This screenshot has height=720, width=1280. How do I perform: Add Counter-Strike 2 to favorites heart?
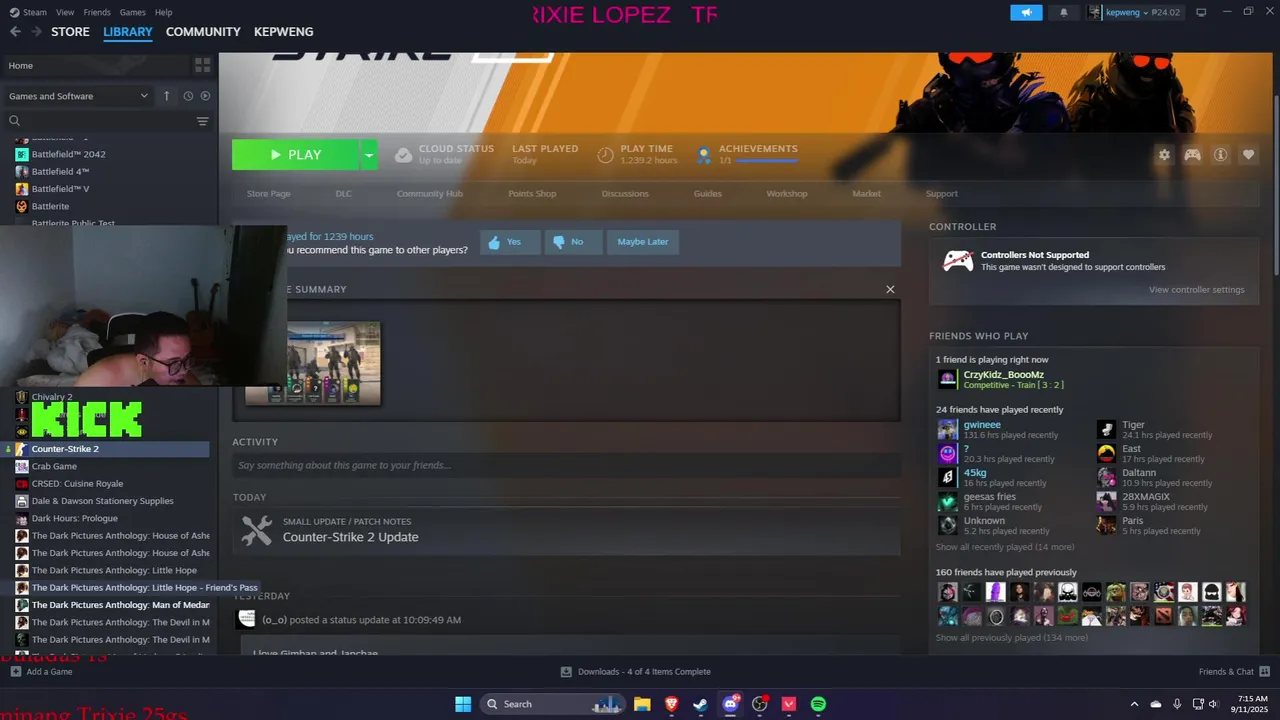click(1248, 155)
